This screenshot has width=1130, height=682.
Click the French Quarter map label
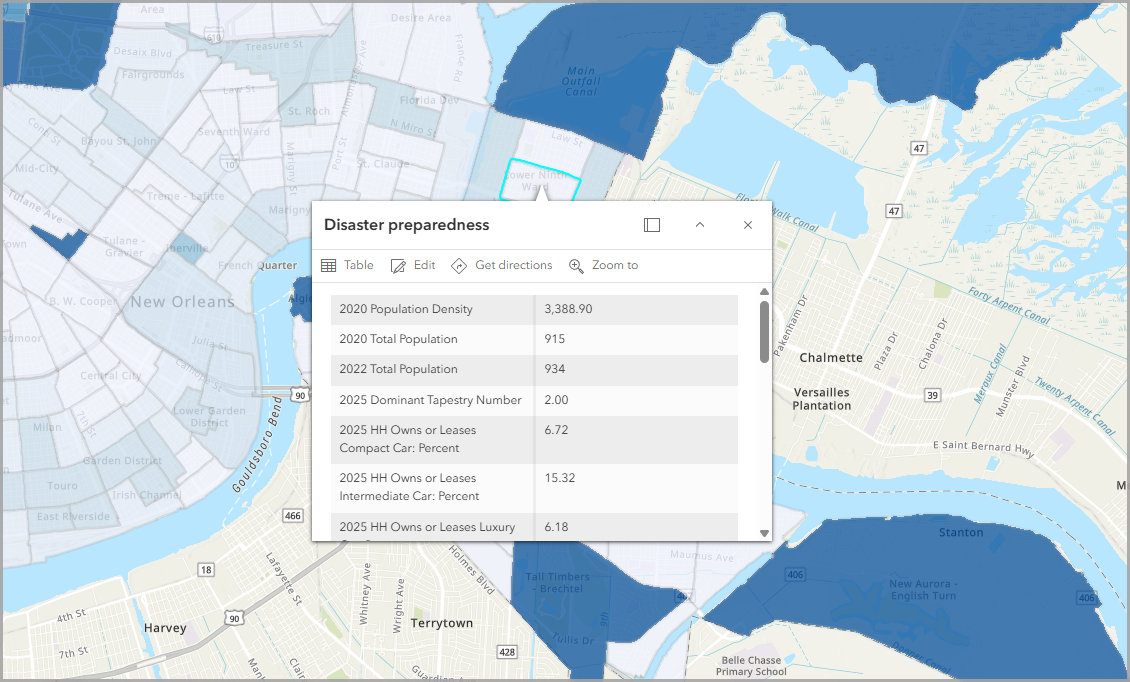click(x=257, y=265)
